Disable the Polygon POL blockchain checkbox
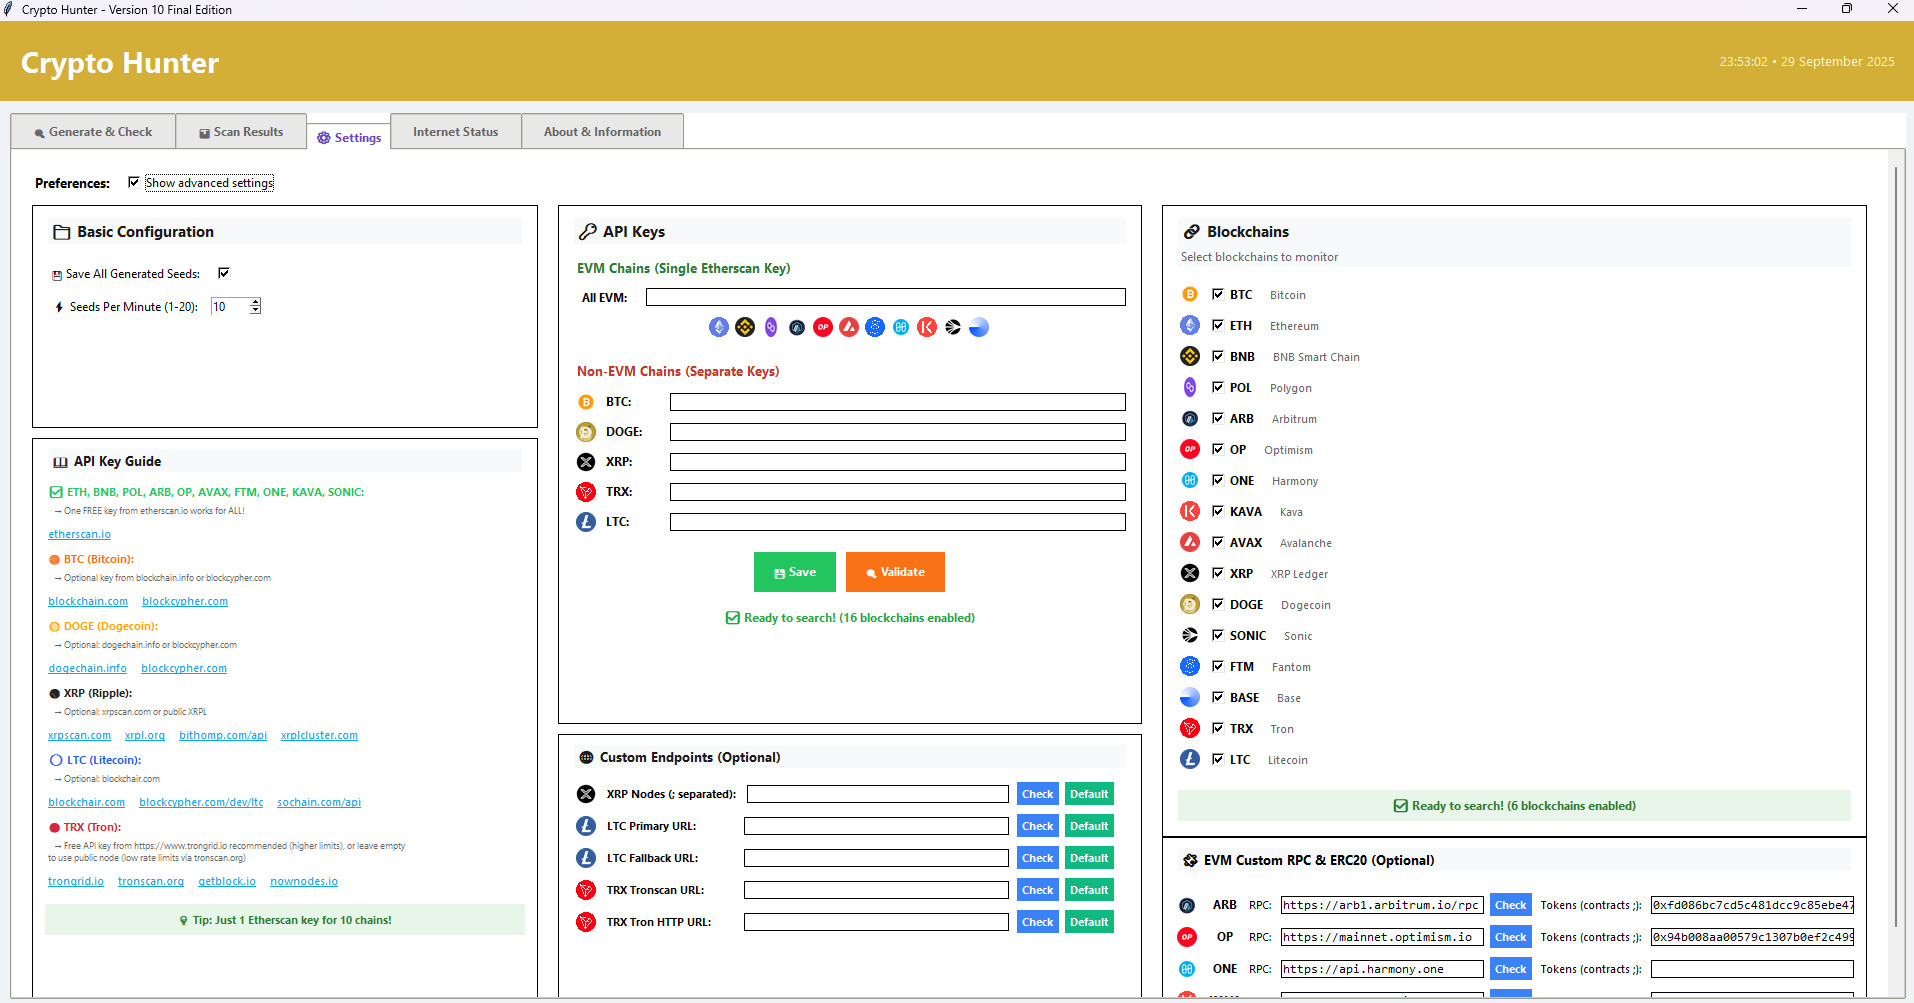Screen dimensions: 1914x1003 coord(1218,388)
